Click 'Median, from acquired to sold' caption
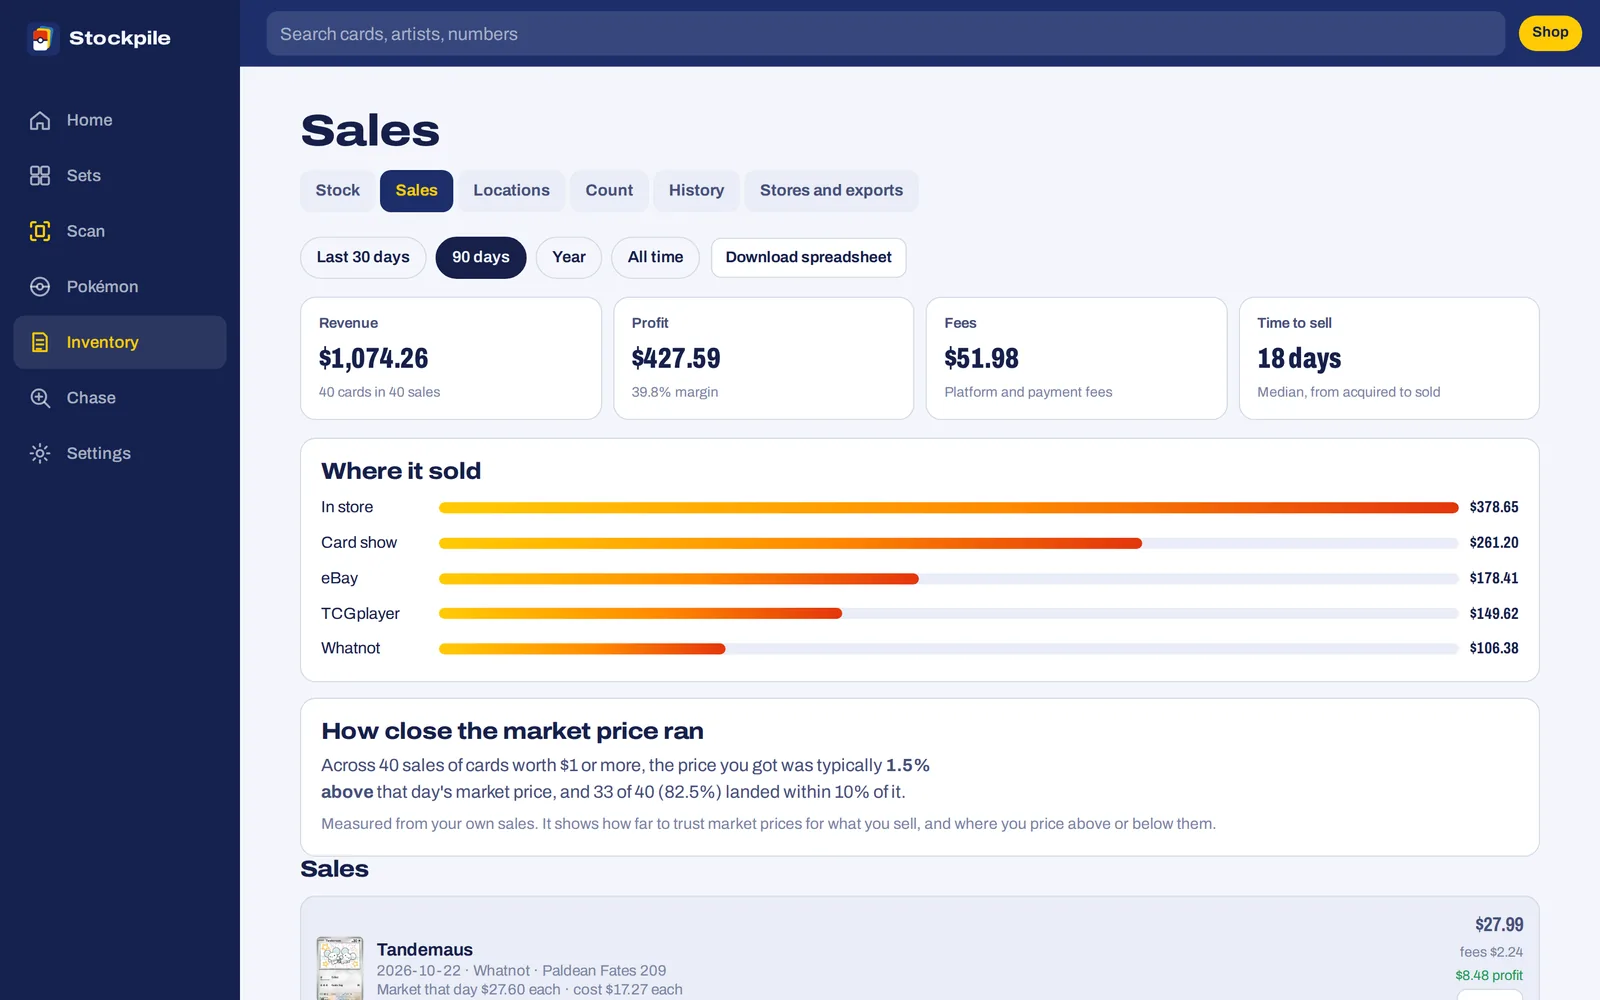 [x=1348, y=393]
